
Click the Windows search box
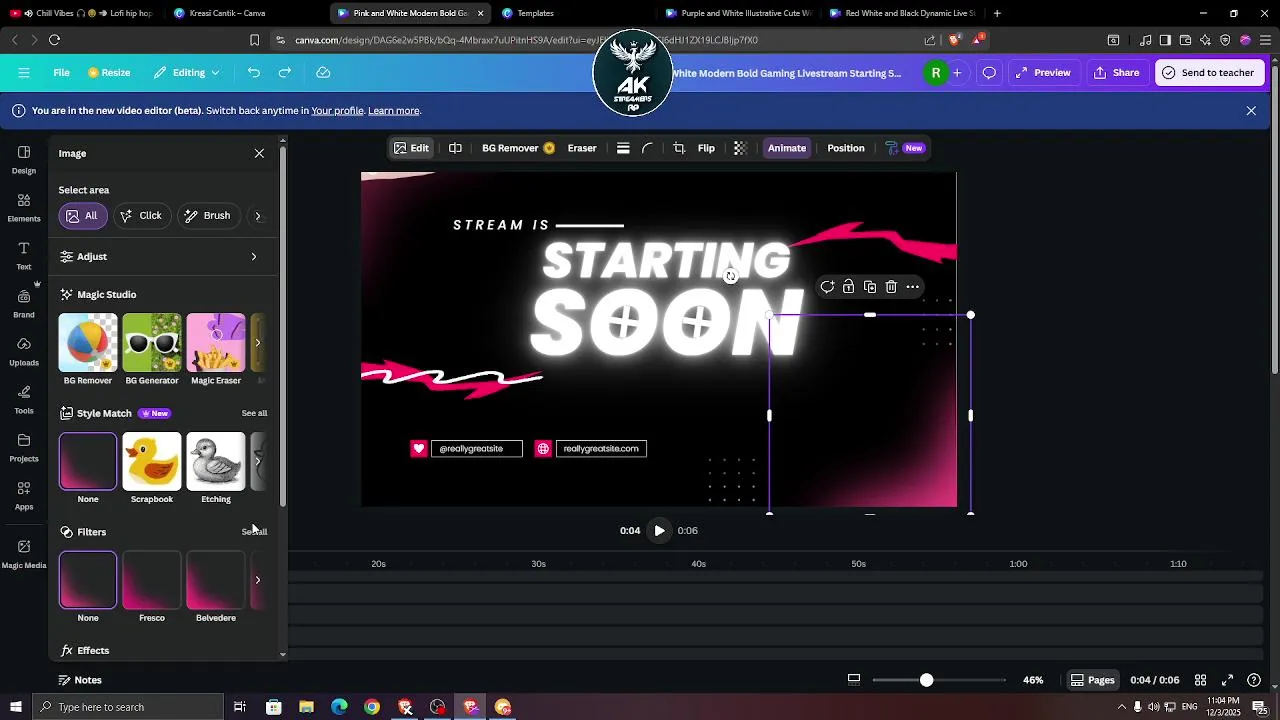[x=128, y=707]
